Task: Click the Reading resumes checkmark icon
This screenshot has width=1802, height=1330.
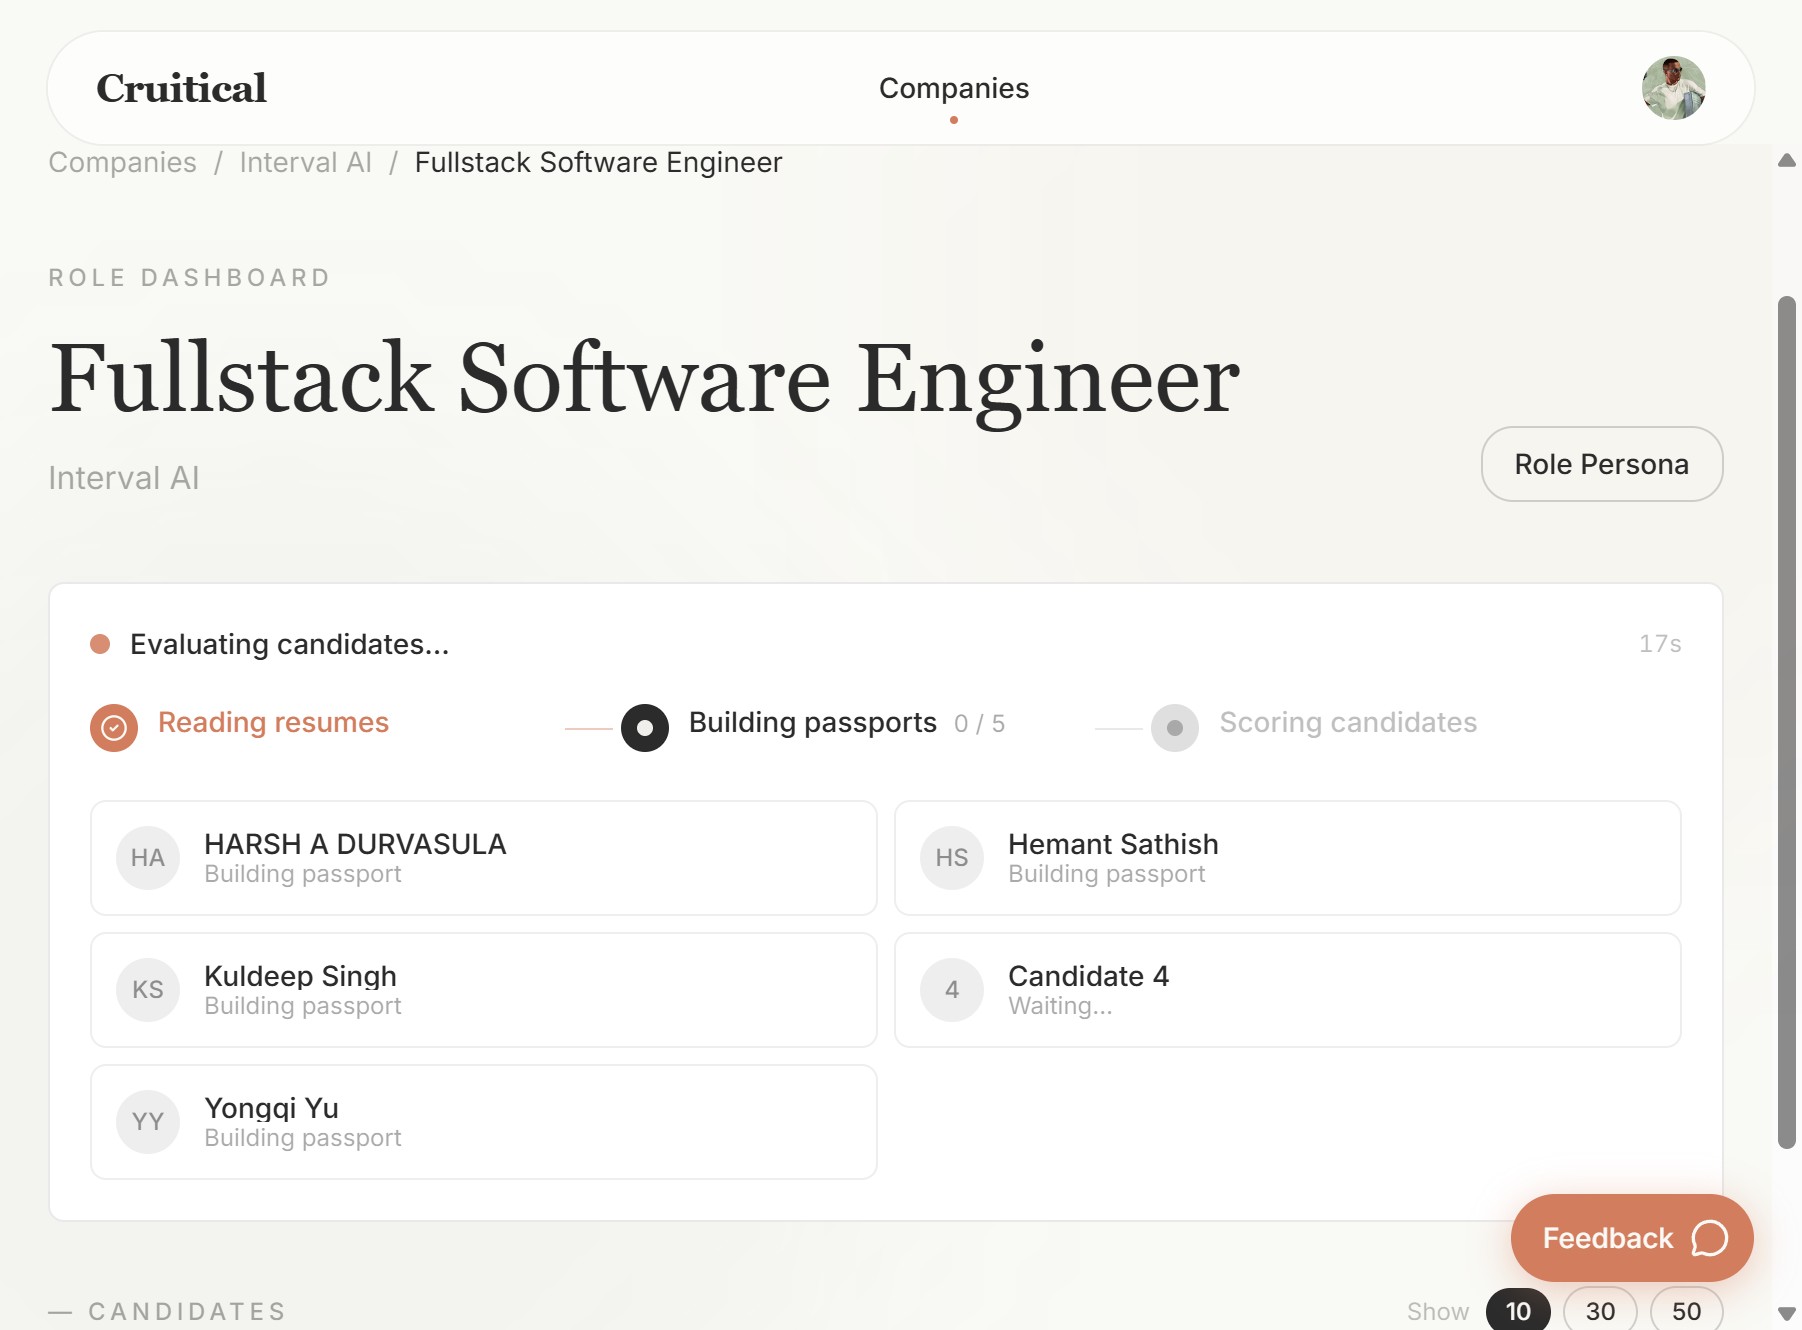Action: click(x=114, y=727)
